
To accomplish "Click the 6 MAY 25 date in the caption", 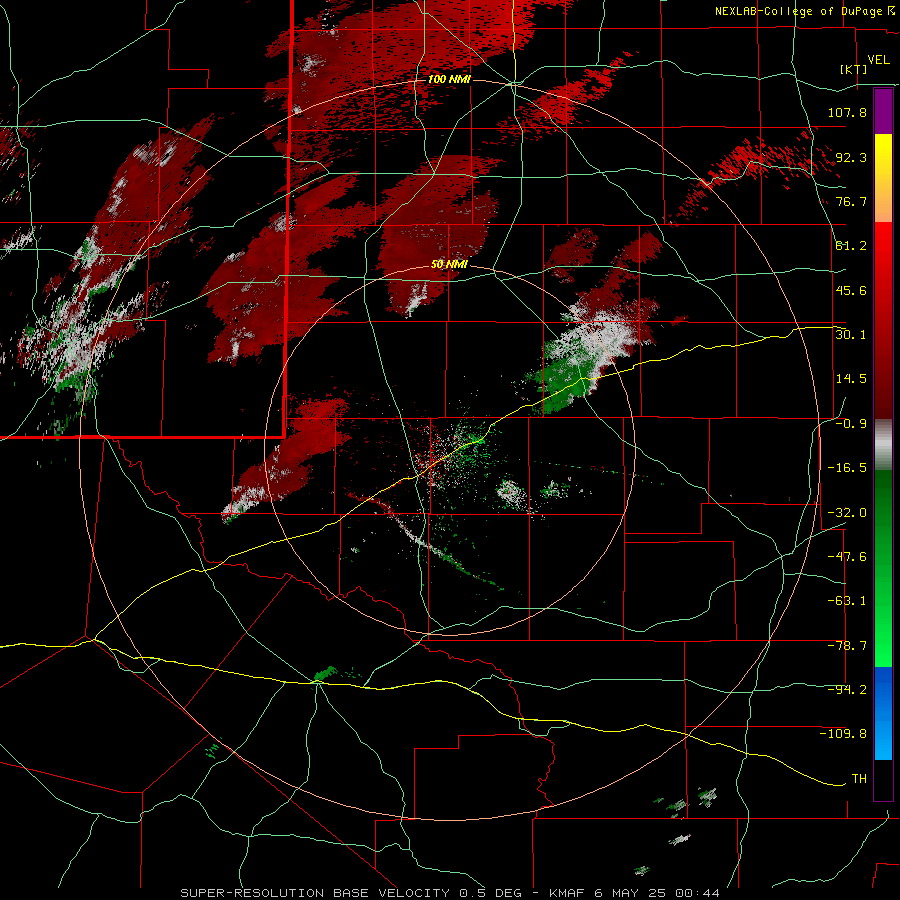I will point(631,893).
